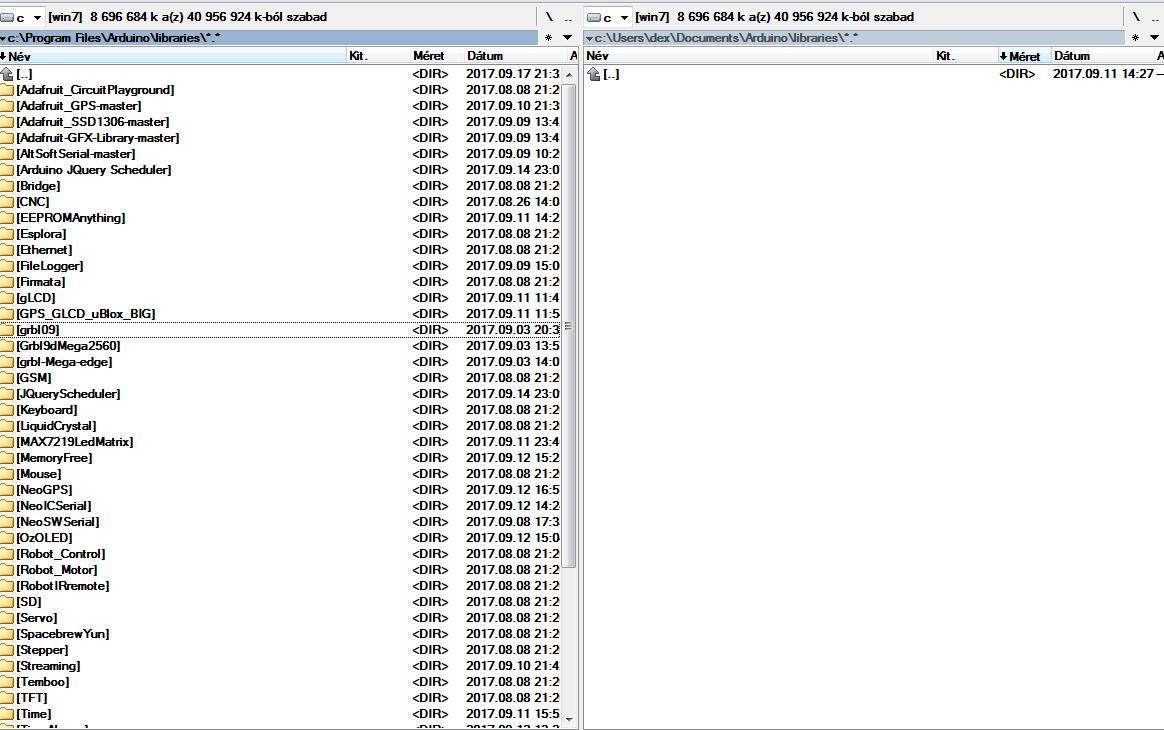Click the Streaming folder icon

click(x=7, y=666)
